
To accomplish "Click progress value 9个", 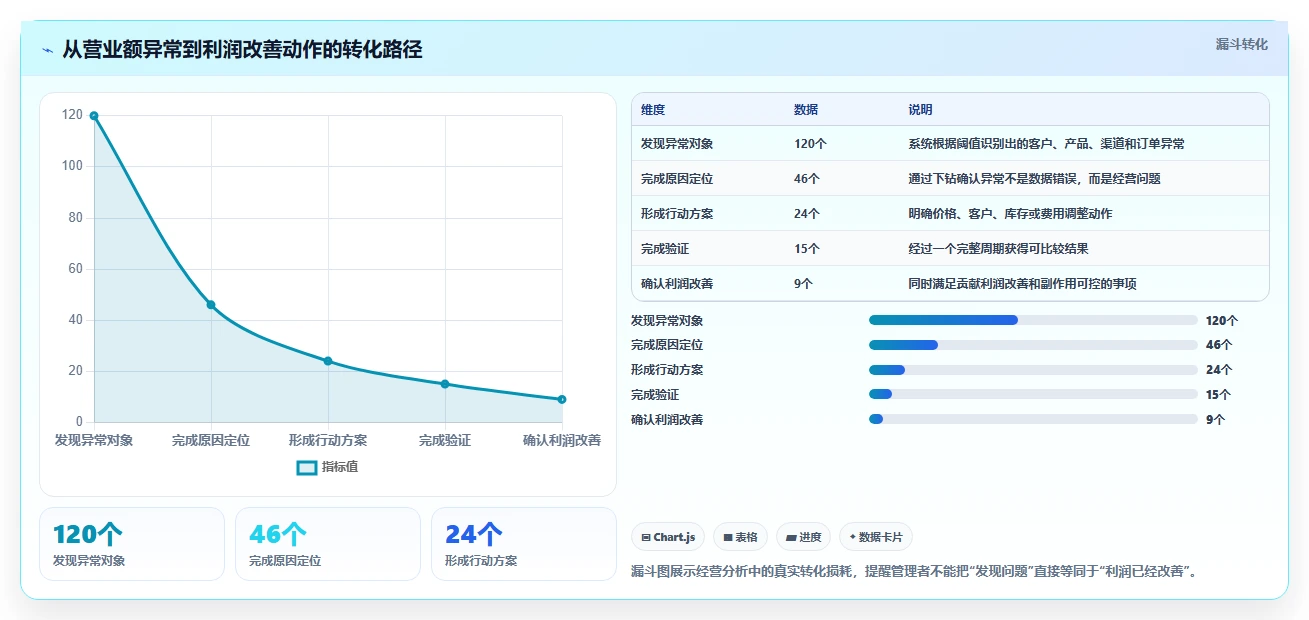I will click(1215, 420).
